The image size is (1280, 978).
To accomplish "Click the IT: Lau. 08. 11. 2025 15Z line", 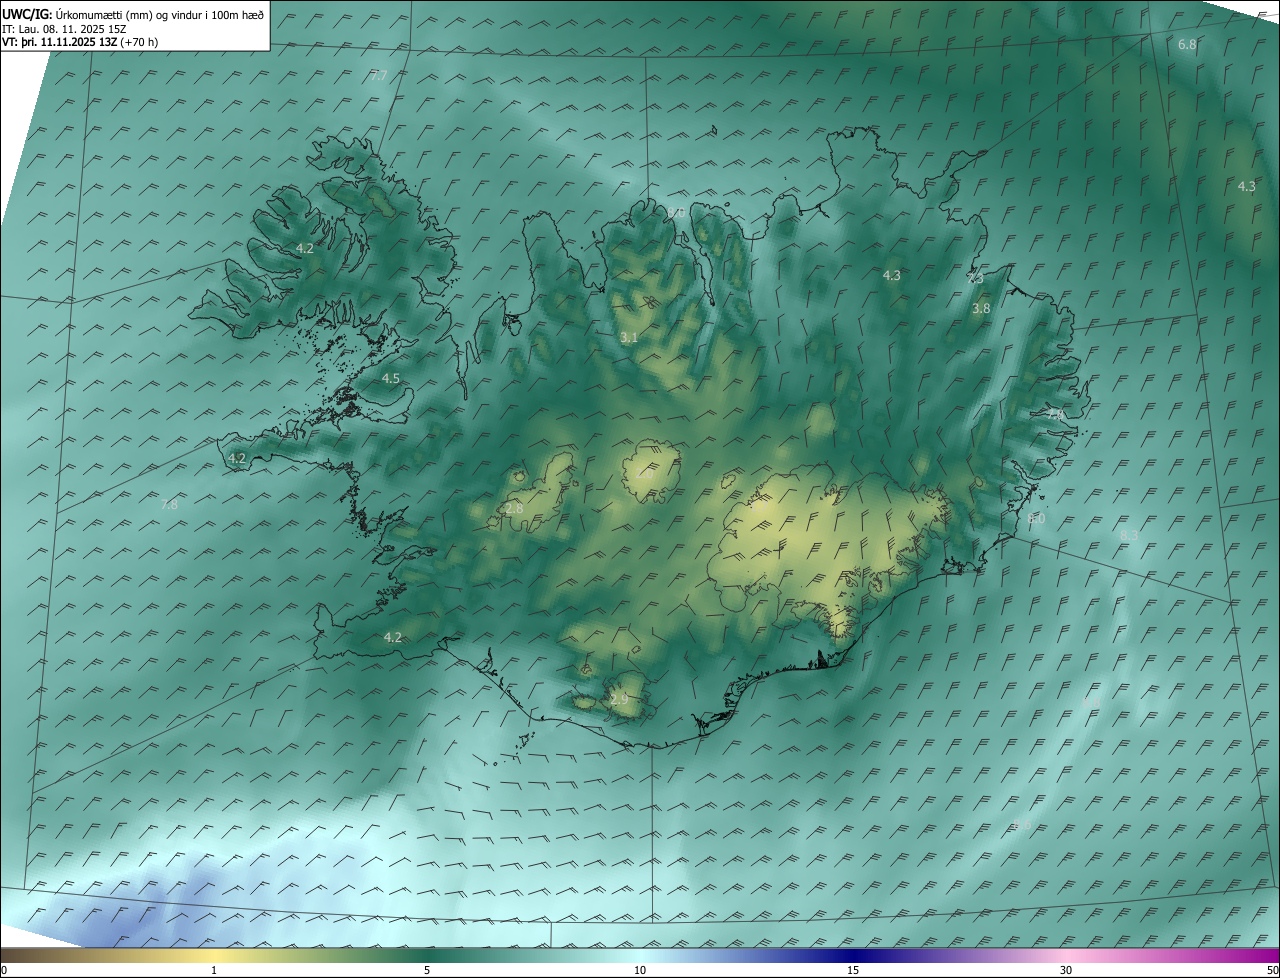I will click(65, 28).
